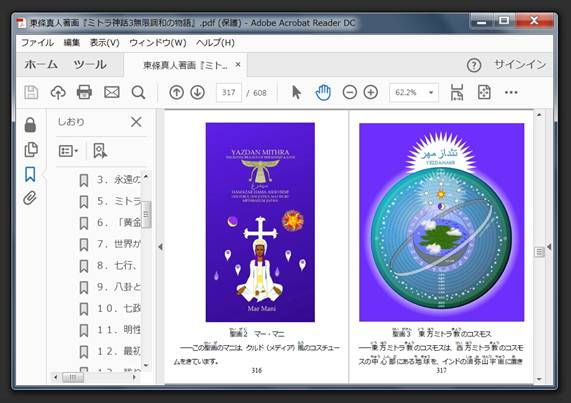
Task: Click the fit width scrolling icon
Action: (x=457, y=92)
